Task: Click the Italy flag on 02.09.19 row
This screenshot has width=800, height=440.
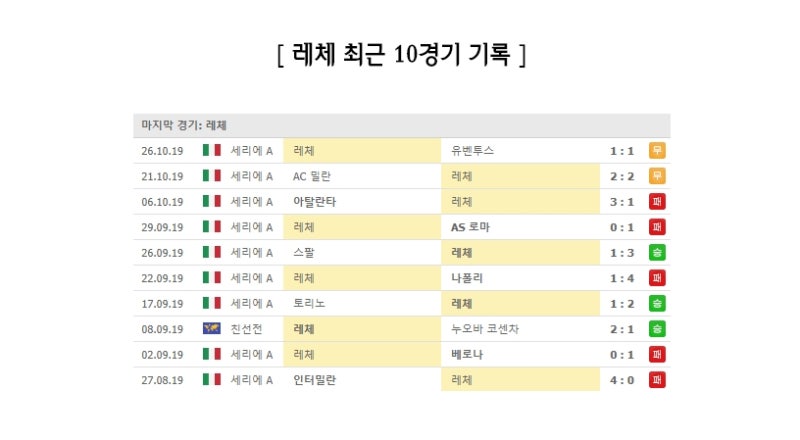Action: click(x=212, y=354)
